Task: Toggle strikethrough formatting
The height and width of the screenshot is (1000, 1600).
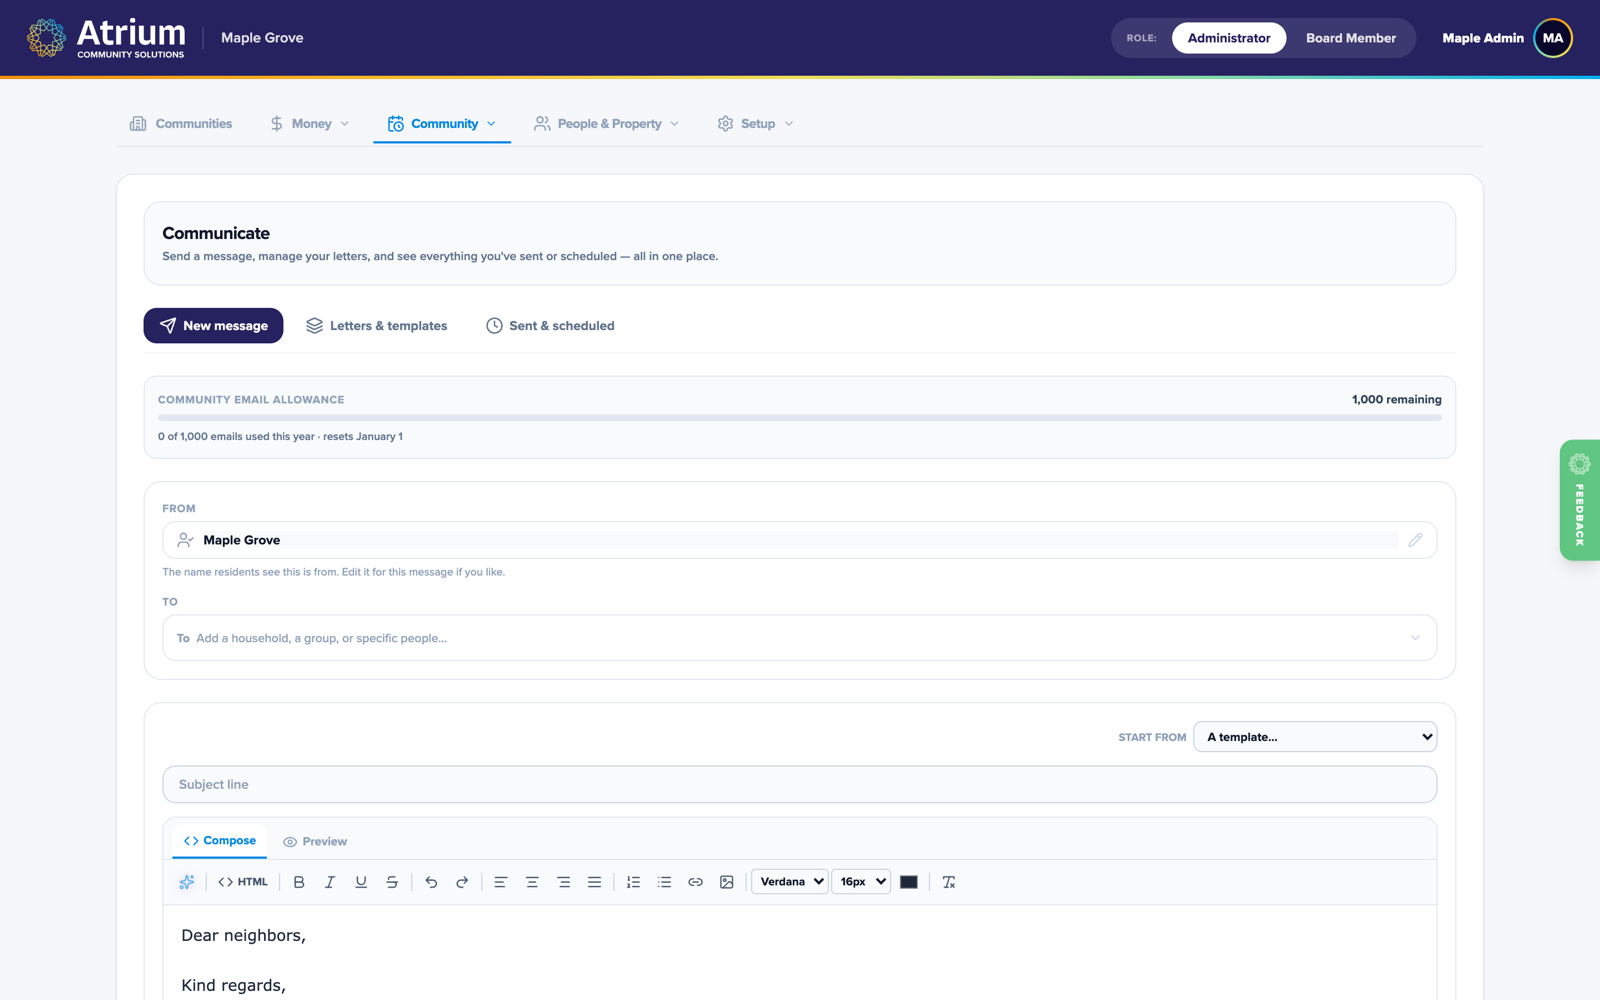Action: point(392,882)
